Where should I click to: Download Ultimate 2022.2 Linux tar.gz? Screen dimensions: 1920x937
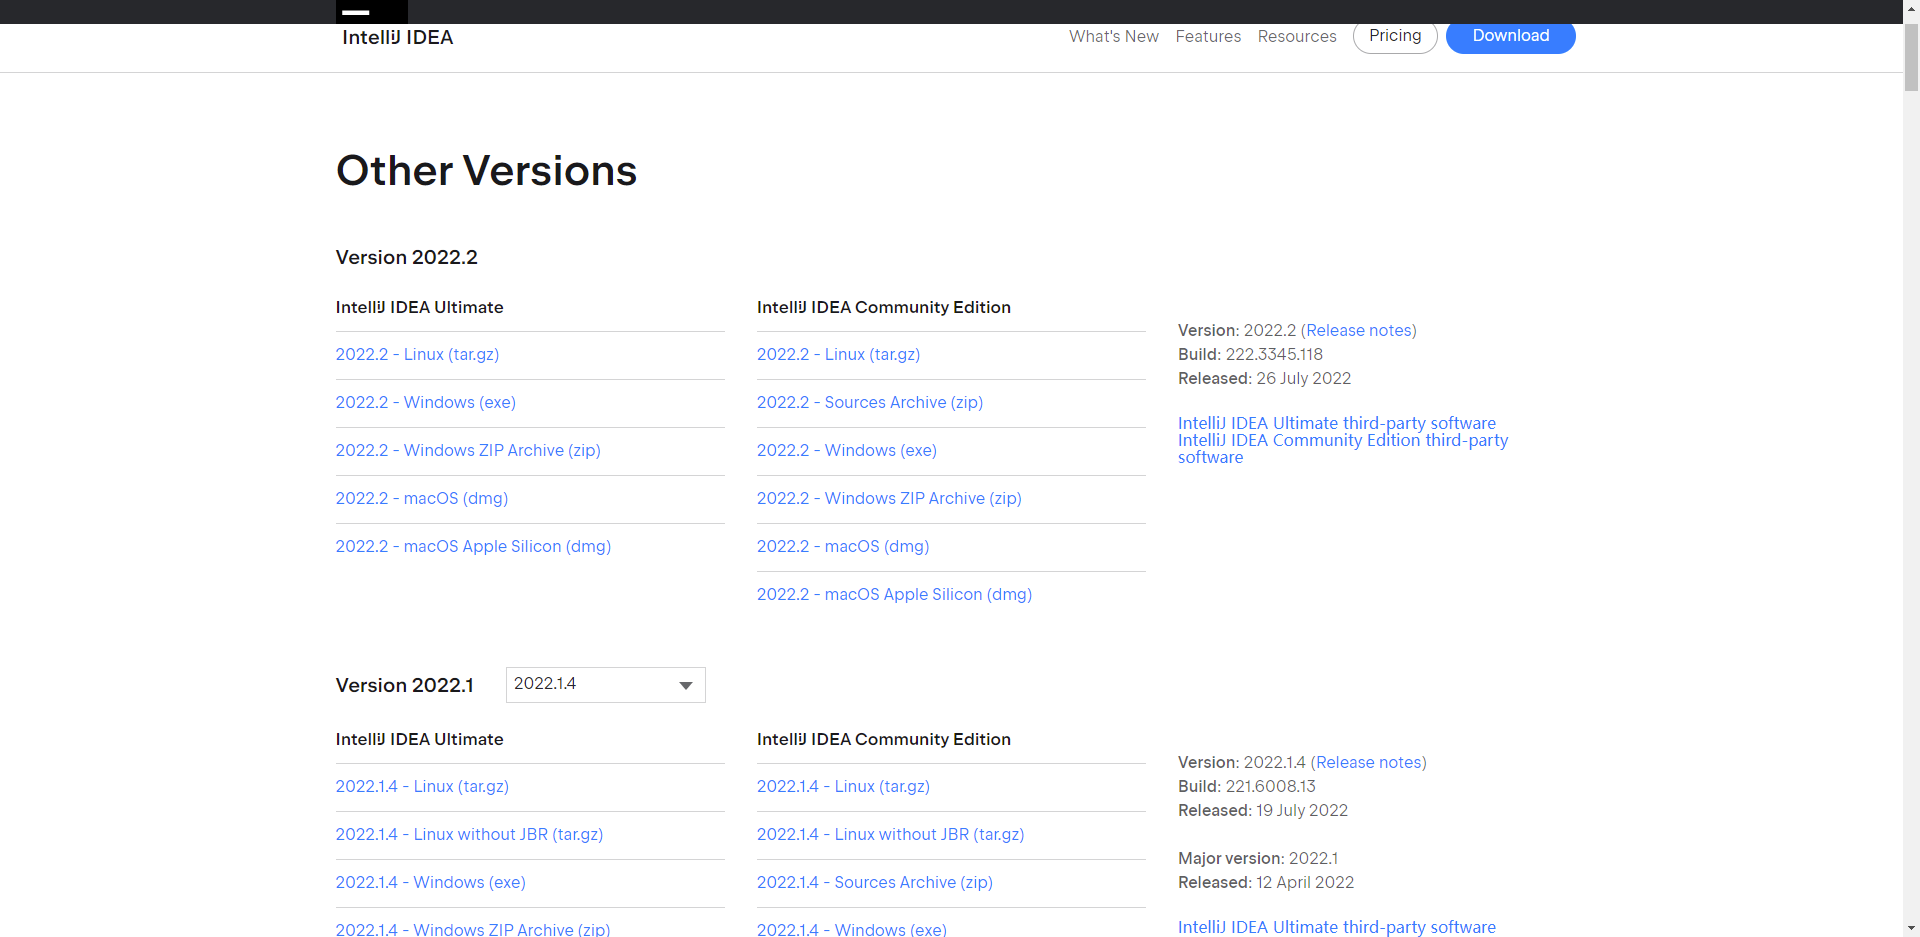[x=417, y=354]
